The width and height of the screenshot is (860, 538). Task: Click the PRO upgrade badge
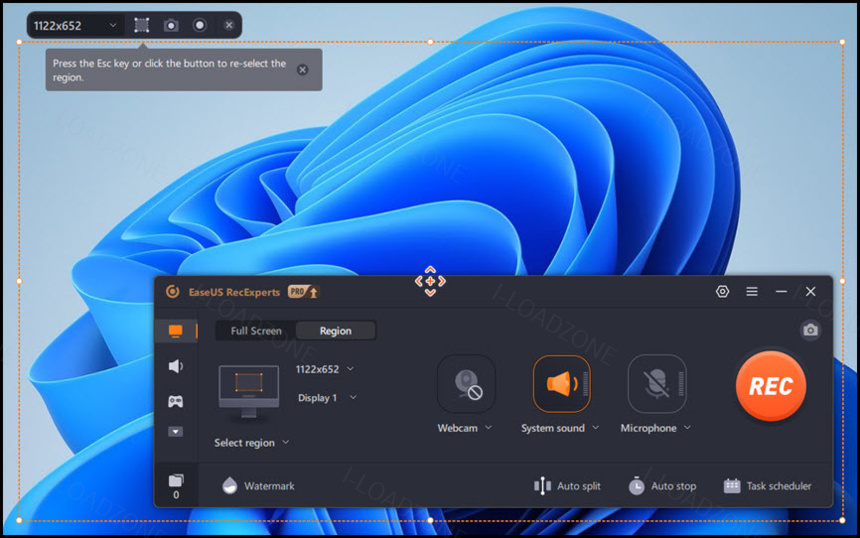pos(303,292)
